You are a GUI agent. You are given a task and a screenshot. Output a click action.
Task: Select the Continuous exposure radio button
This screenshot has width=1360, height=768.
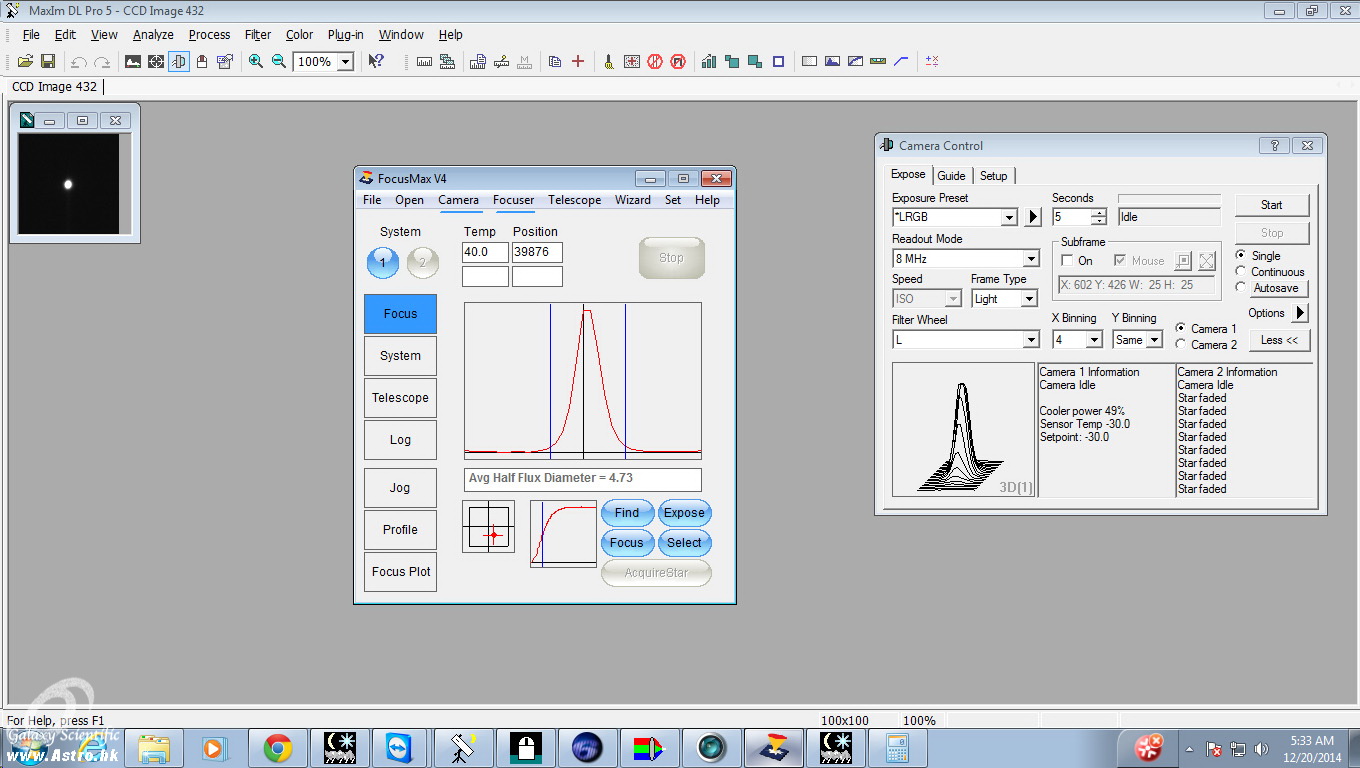(x=1241, y=271)
